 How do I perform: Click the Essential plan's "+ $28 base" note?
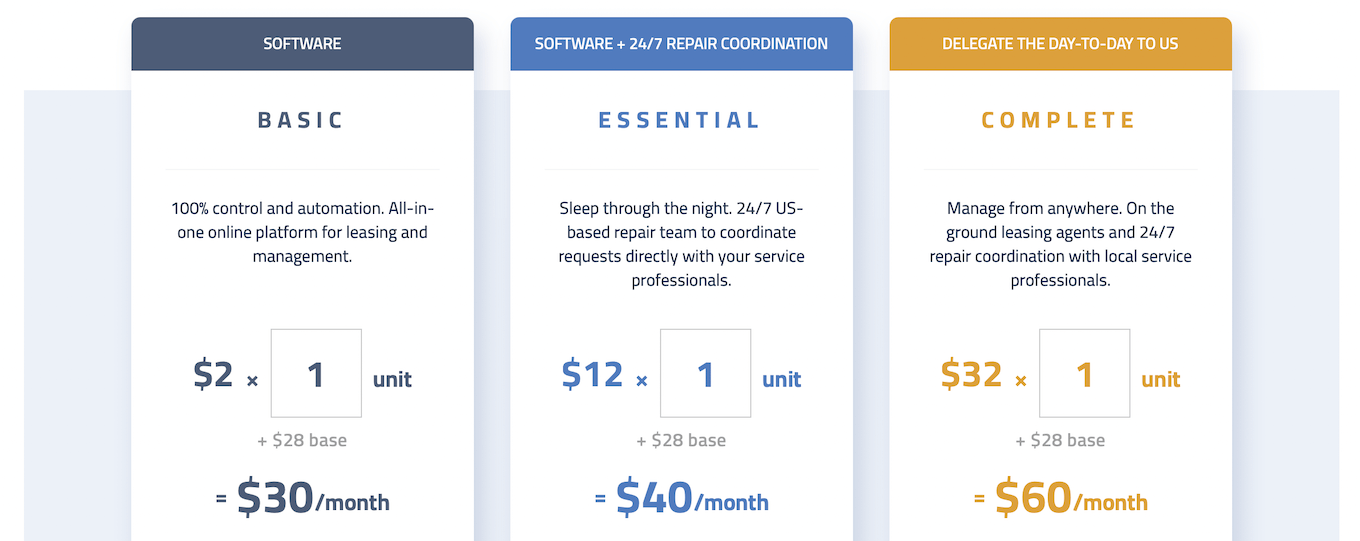(x=681, y=440)
